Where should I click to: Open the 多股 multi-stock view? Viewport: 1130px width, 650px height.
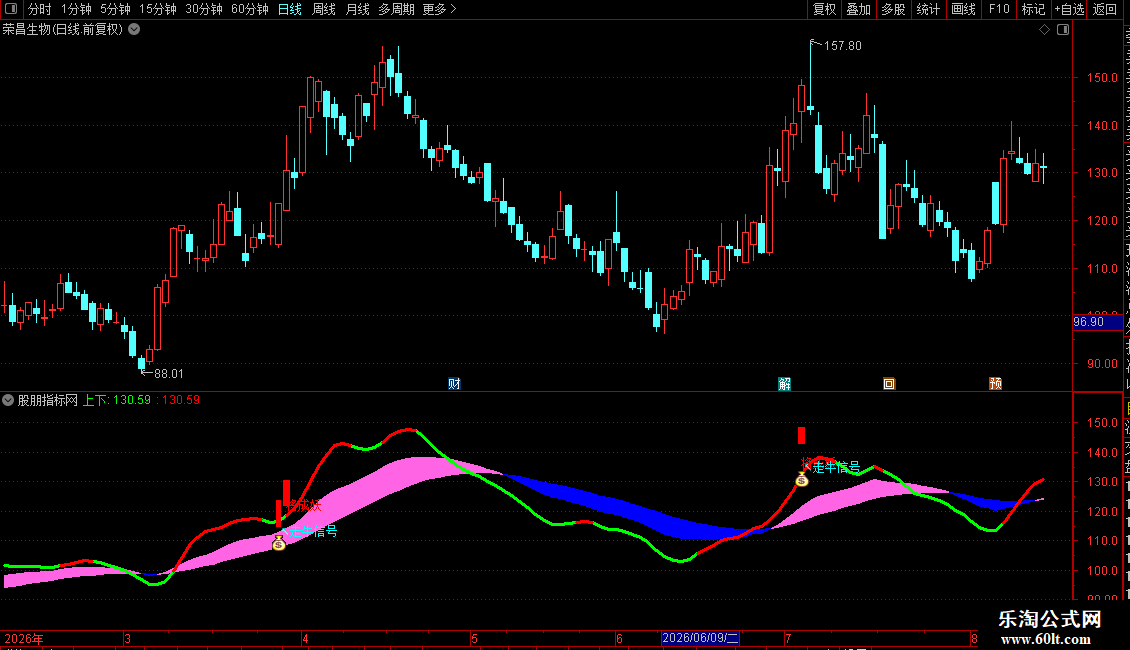[x=893, y=9]
